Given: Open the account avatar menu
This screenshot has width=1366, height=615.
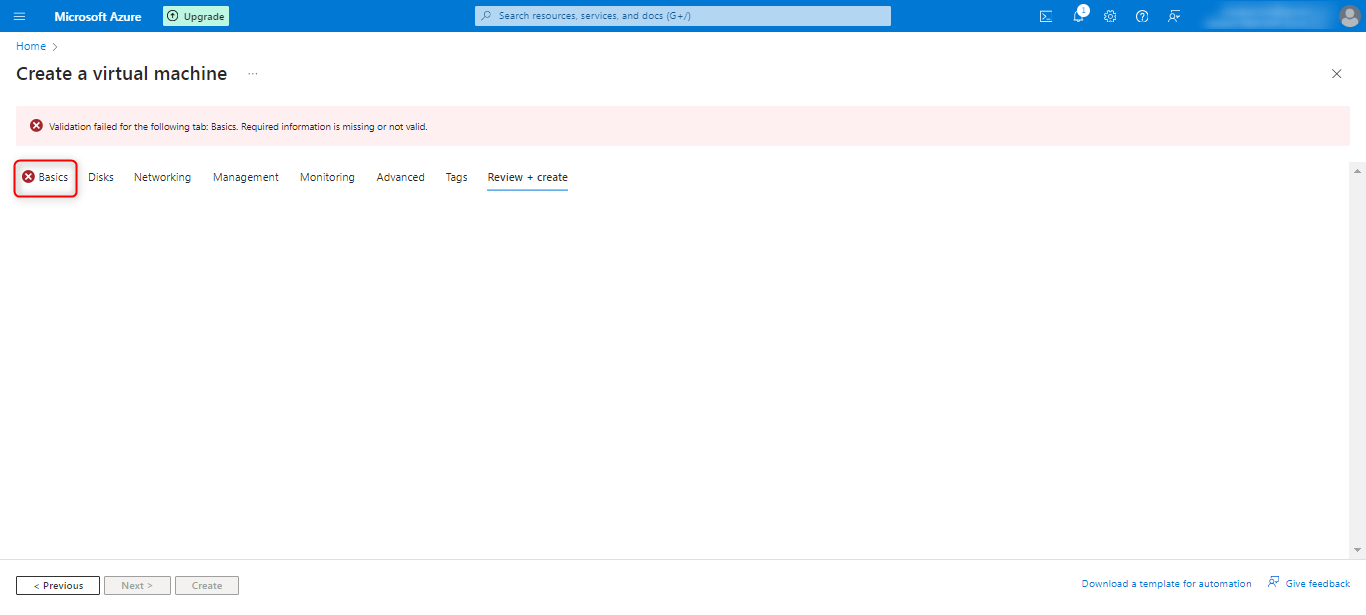Looking at the screenshot, I should 1349,16.
